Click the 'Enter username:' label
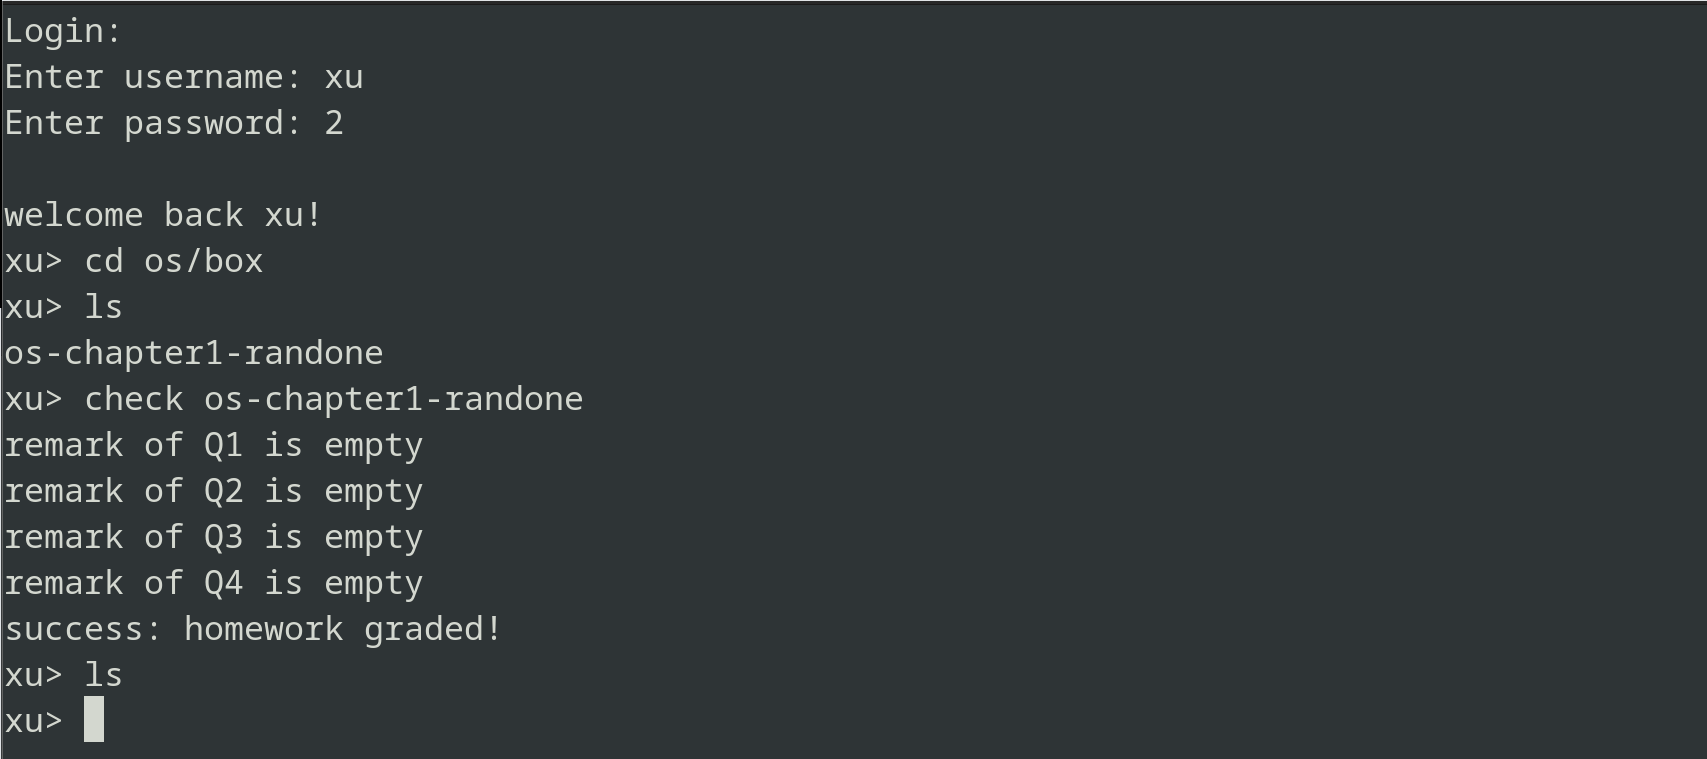The width and height of the screenshot is (1707, 759). (x=154, y=77)
